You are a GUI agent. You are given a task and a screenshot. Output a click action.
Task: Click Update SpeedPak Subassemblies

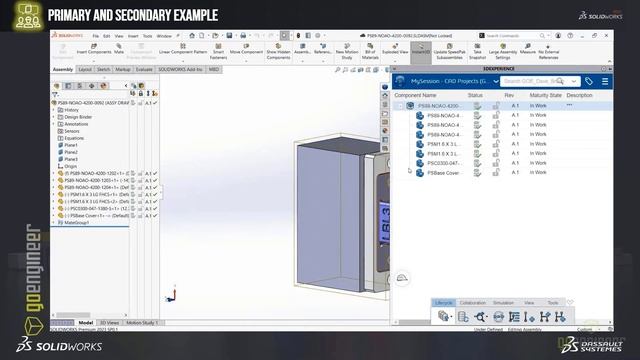point(449,51)
